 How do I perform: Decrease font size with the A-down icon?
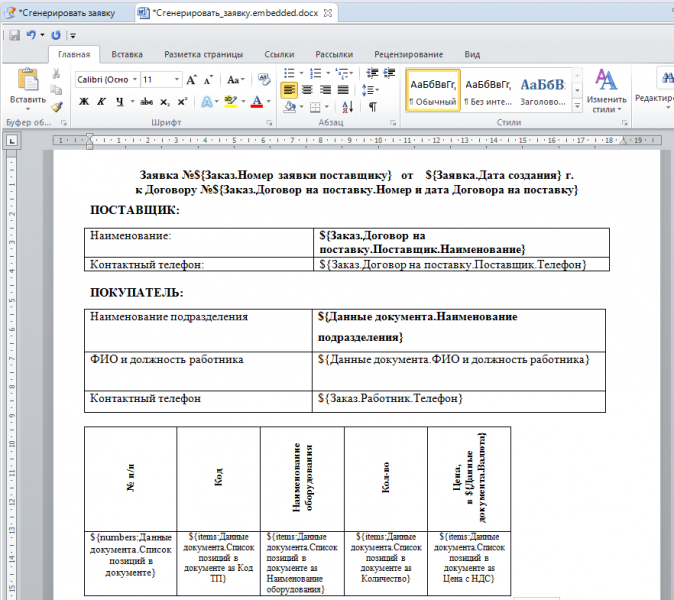pyautogui.click(x=208, y=80)
